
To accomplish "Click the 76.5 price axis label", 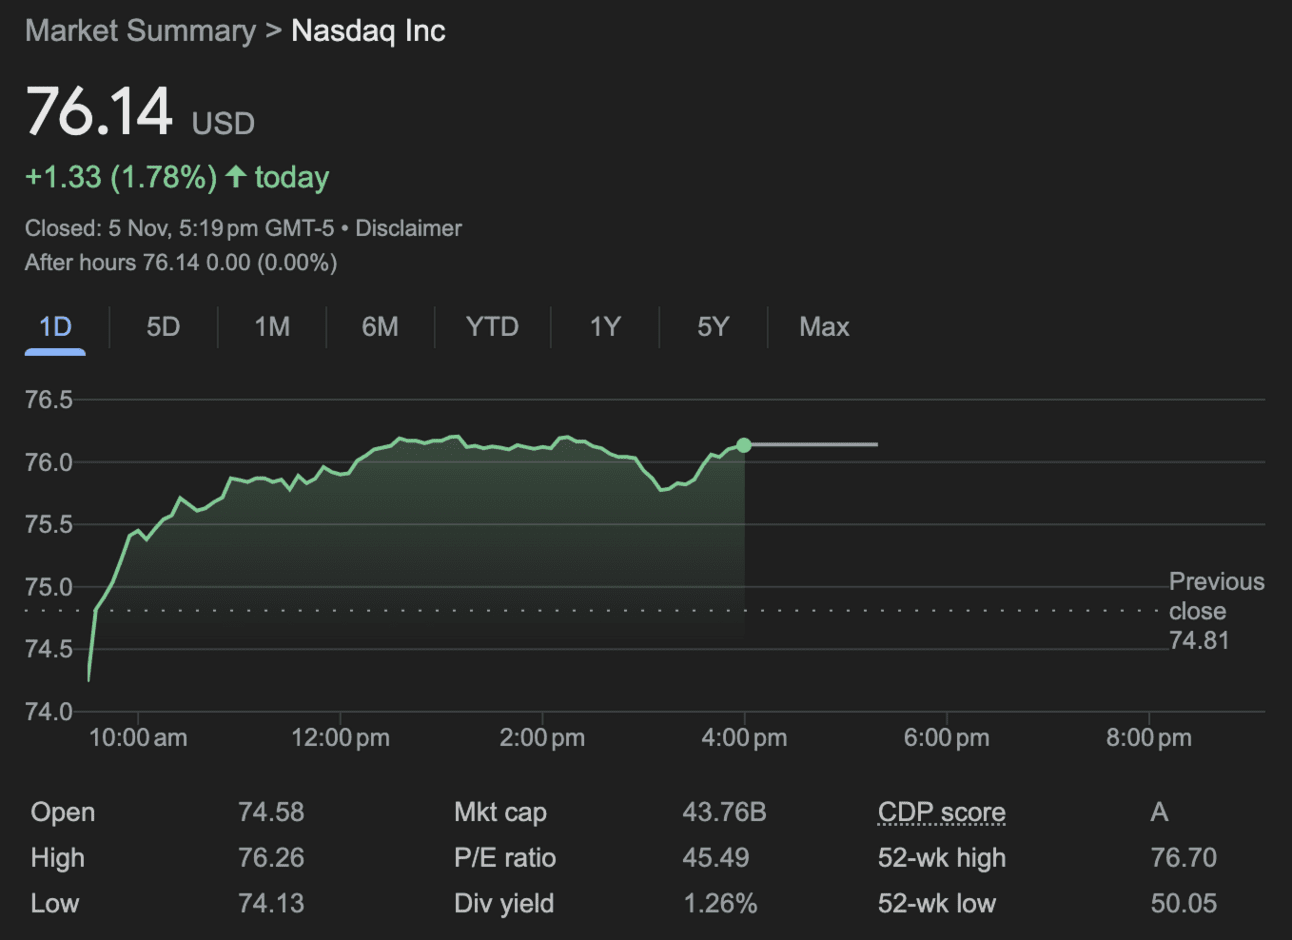I will pyautogui.click(x=49, y=400).
